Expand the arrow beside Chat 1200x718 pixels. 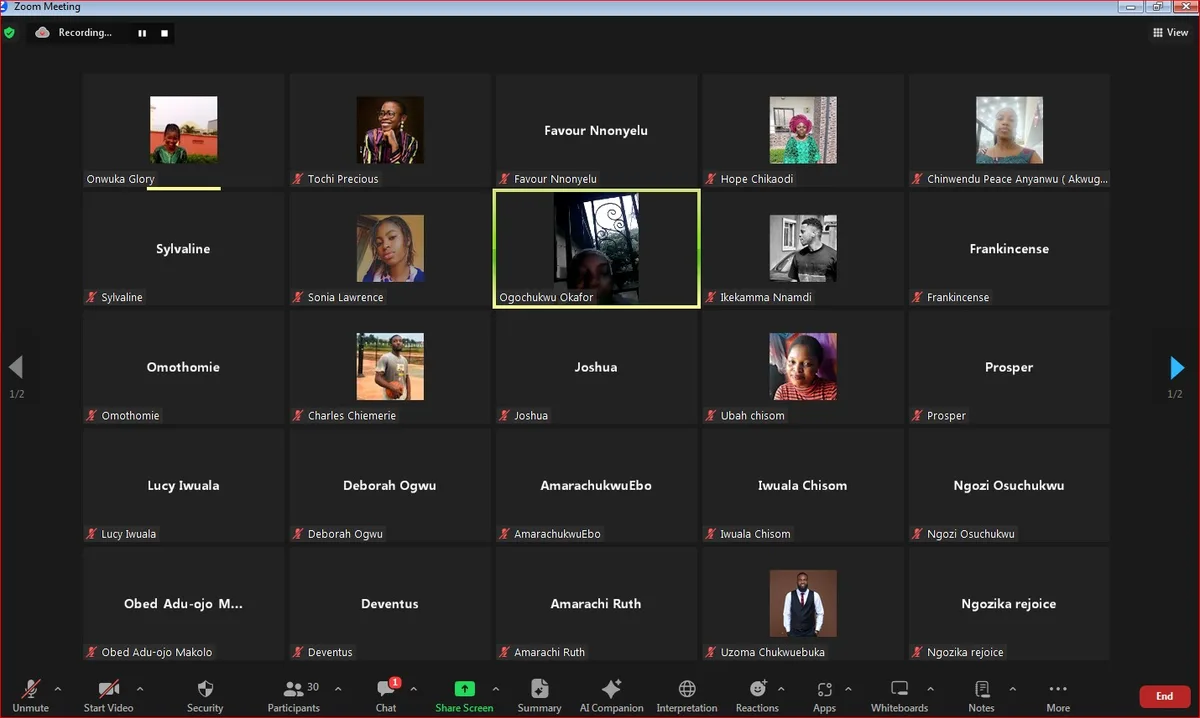(413, 688)
